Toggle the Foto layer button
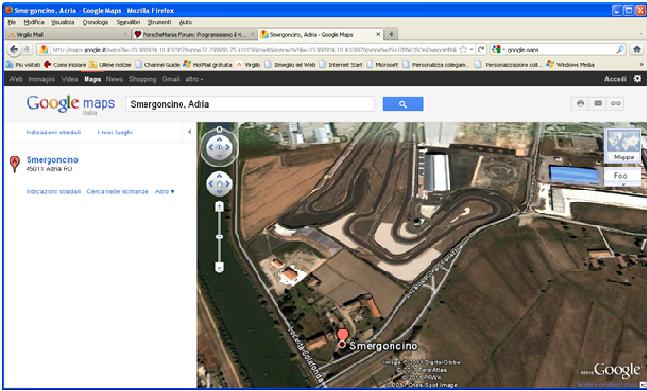 pyautogui.click(x=621, y=176)
